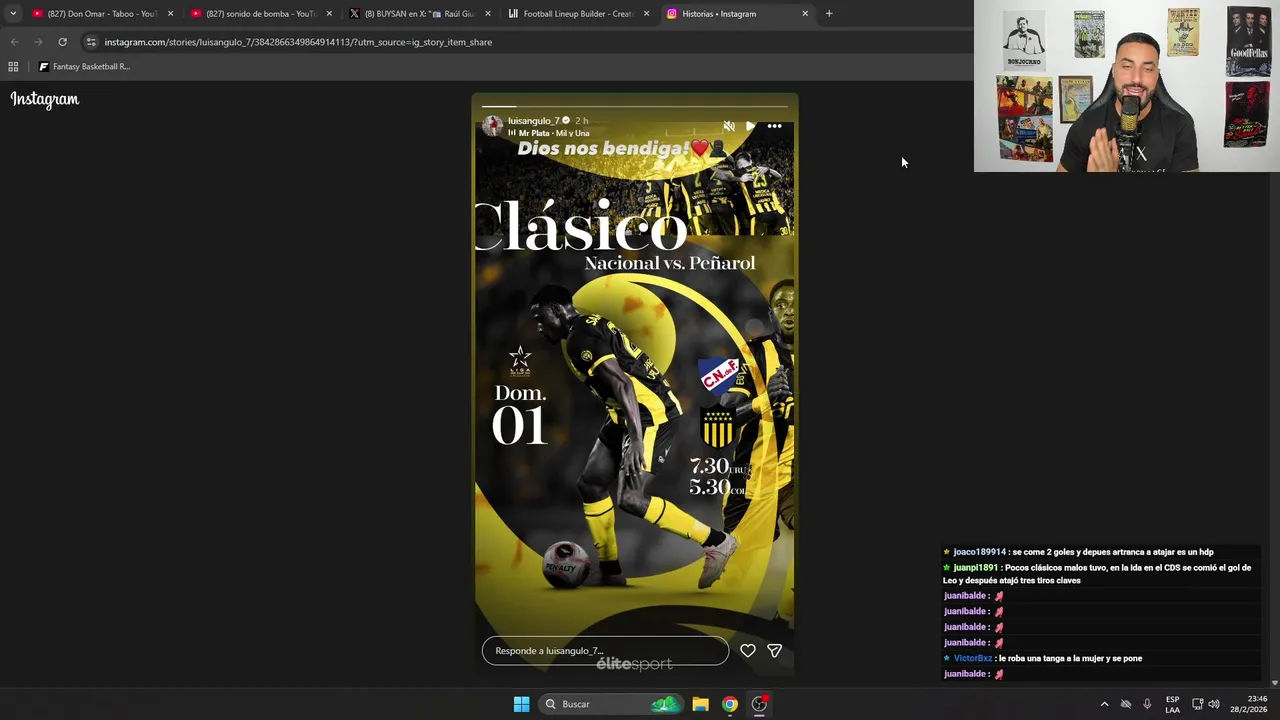Open the X favicon on BUYSAN tab
The width and height of the screenshot is (1280, 720).
coord(354,14)
